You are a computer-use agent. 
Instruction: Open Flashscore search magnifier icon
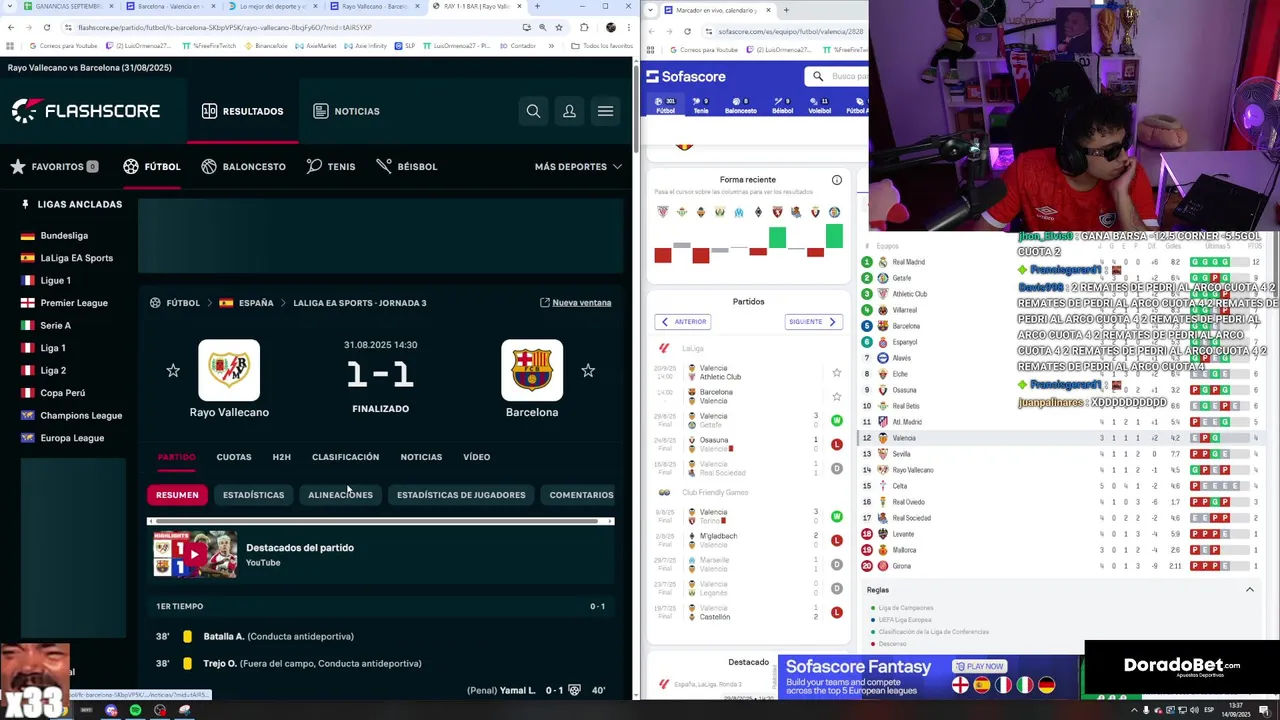pos(533,111)
